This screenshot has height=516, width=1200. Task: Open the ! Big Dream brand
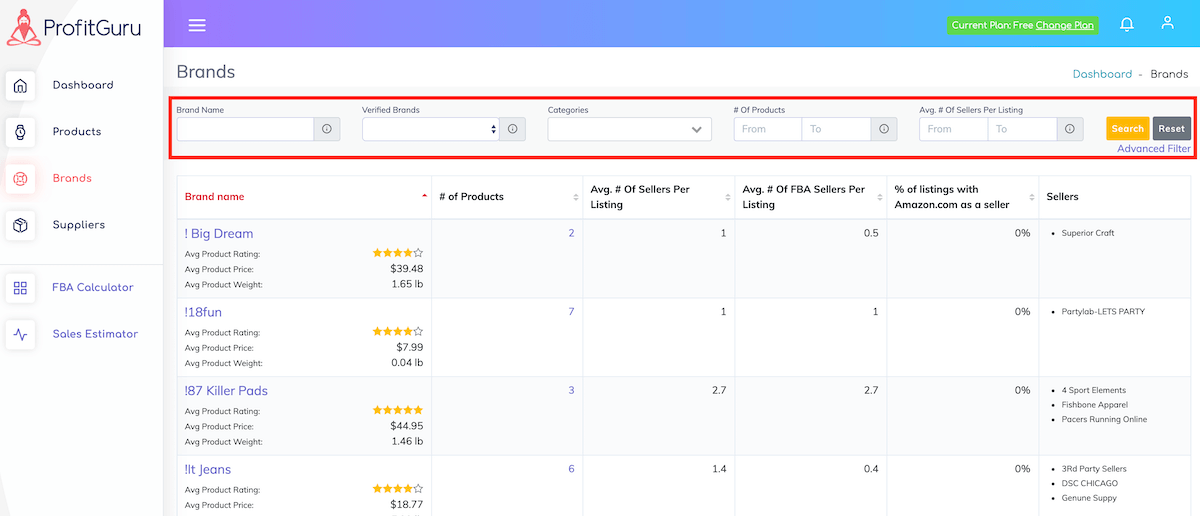(x=219, y=234)
